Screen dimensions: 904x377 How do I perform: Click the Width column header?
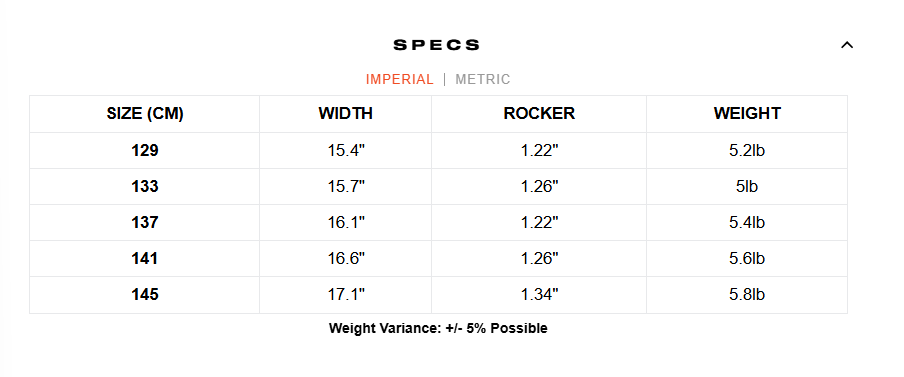click(345, 114)
